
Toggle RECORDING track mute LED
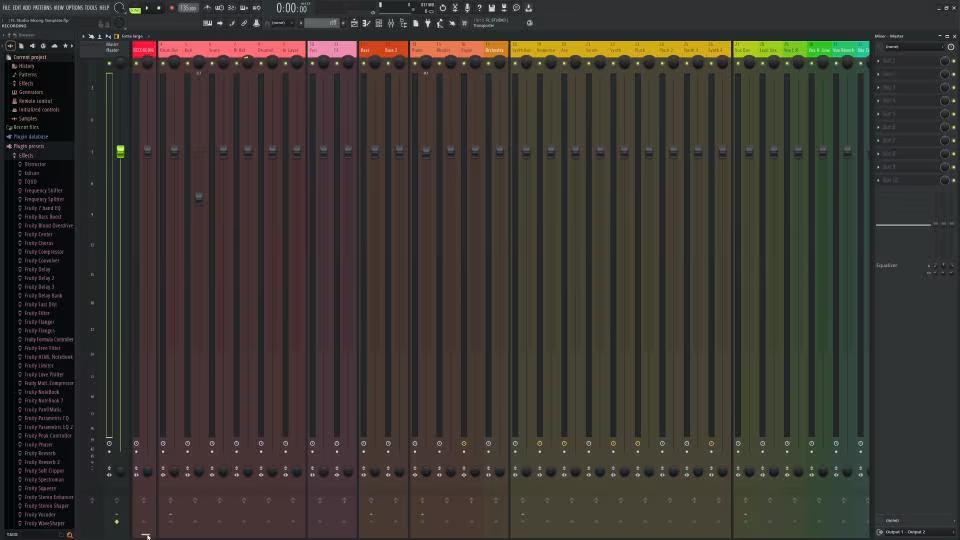click(136, 63)
